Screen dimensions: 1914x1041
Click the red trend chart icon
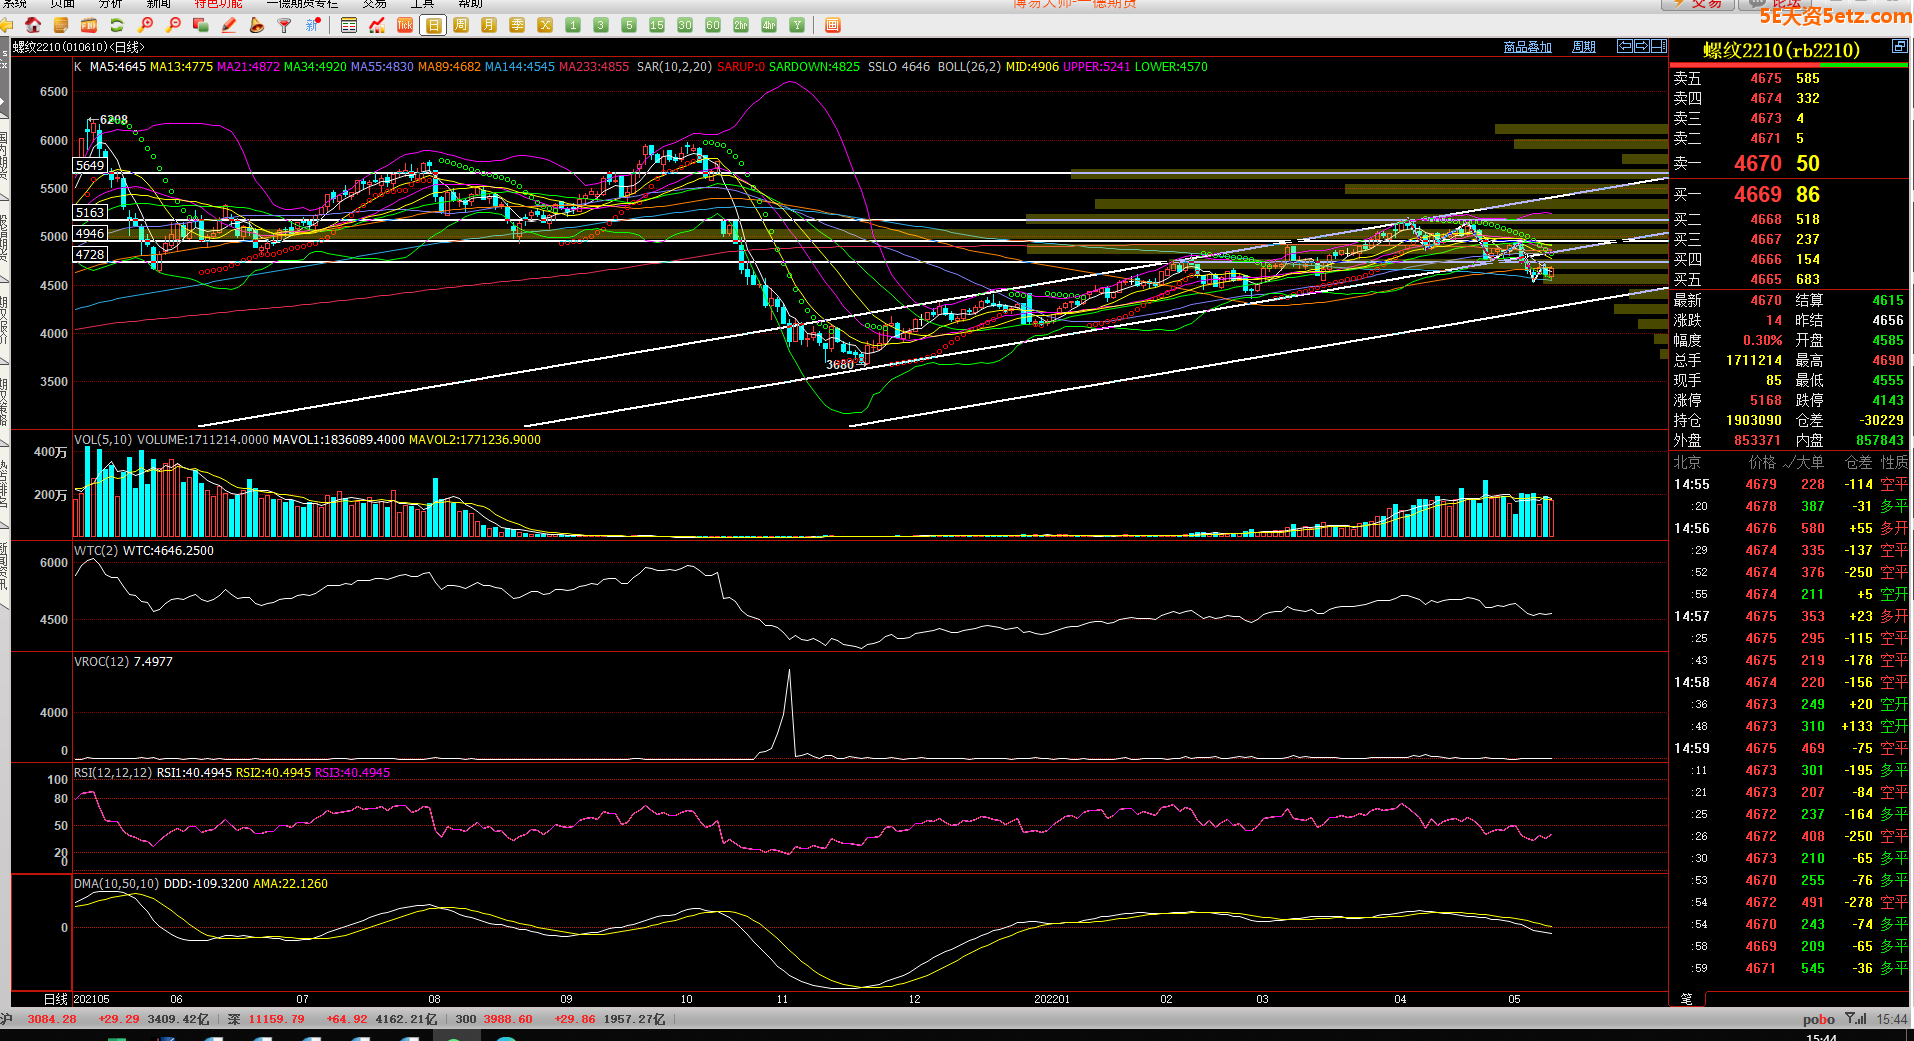(377, 25)
